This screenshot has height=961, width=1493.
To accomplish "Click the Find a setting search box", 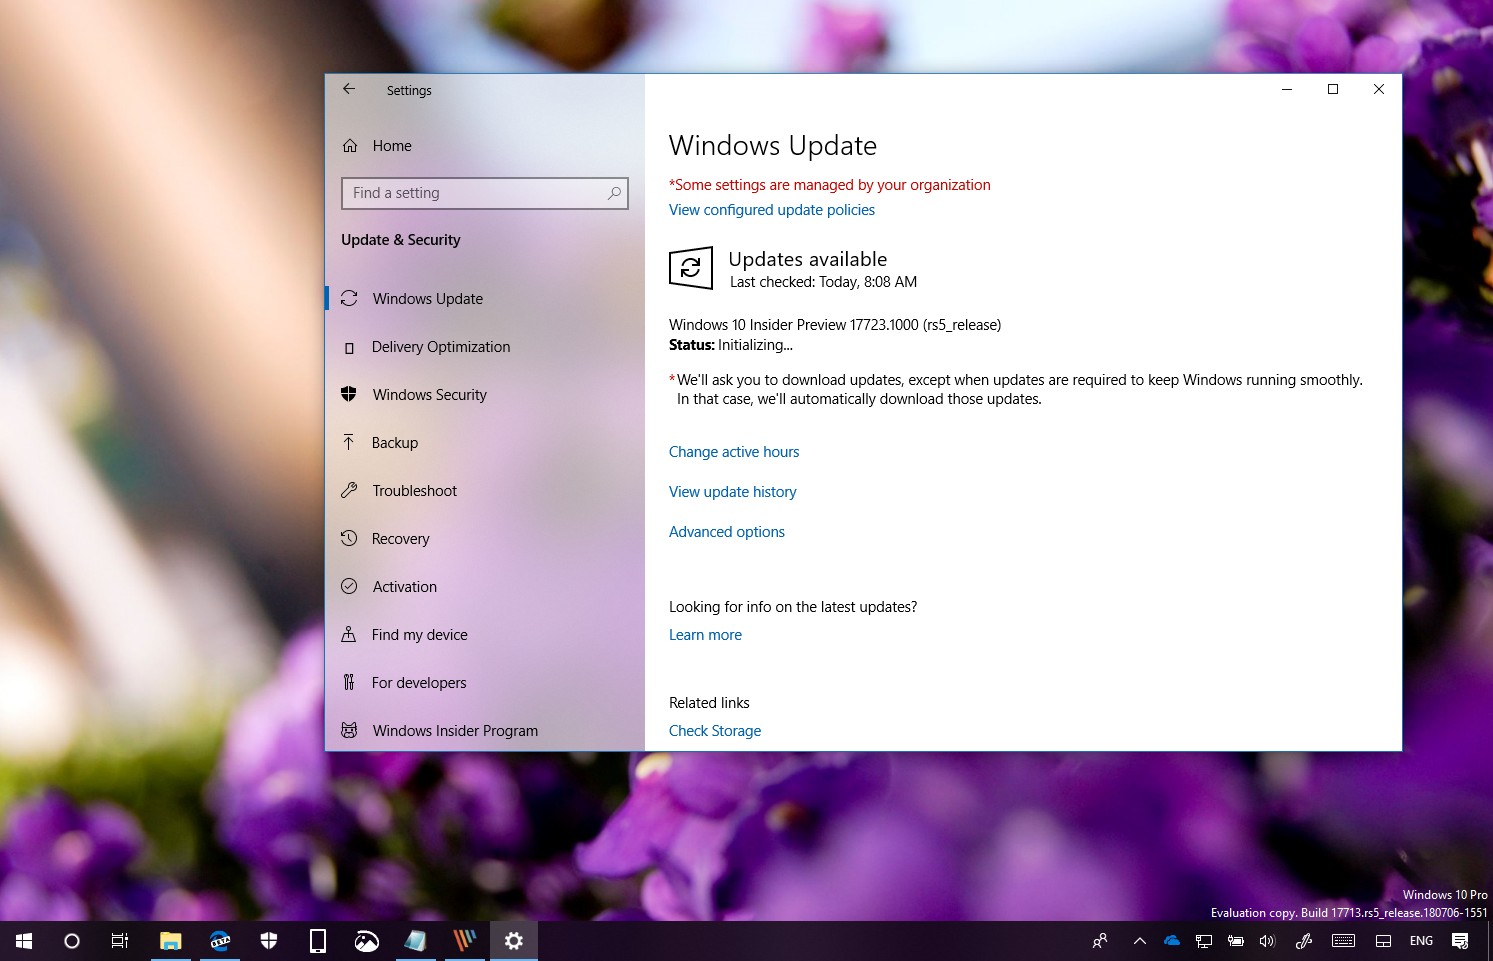I will [x=484, y=193].
